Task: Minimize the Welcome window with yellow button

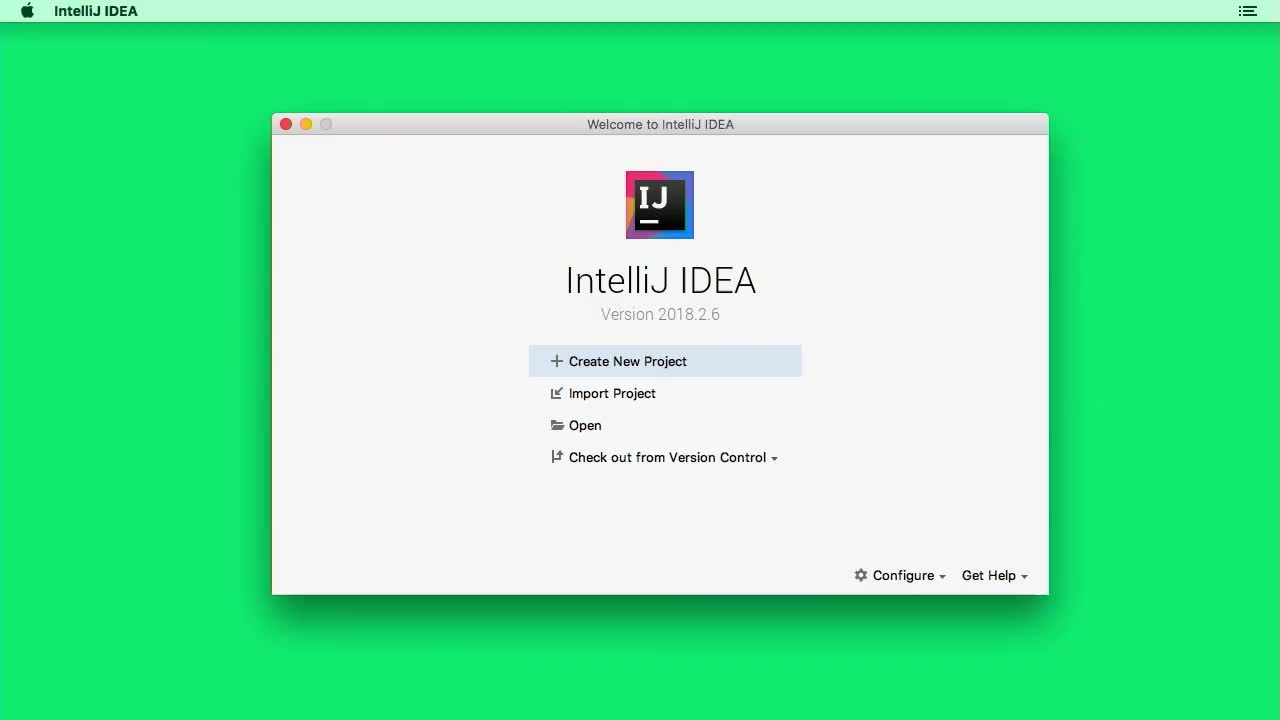Action: pyautogui.click(x=306, y=124)
